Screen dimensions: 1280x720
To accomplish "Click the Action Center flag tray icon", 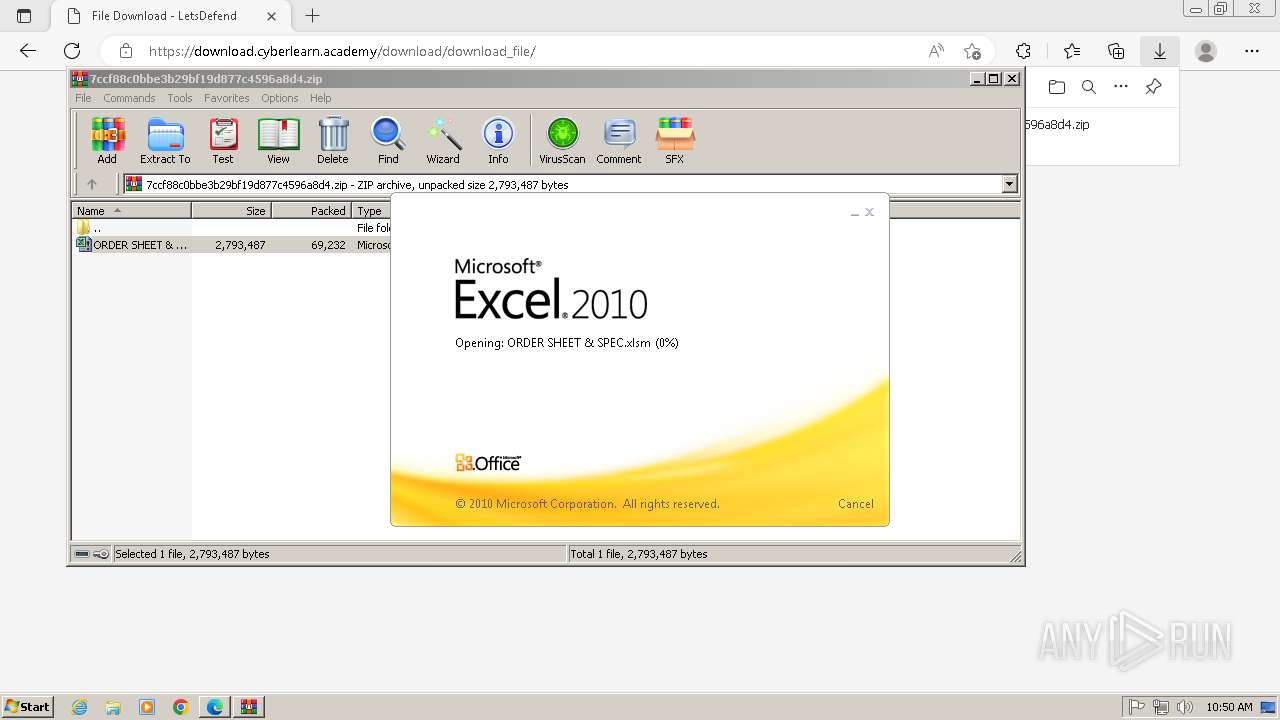I will (x=1137, y=707).
